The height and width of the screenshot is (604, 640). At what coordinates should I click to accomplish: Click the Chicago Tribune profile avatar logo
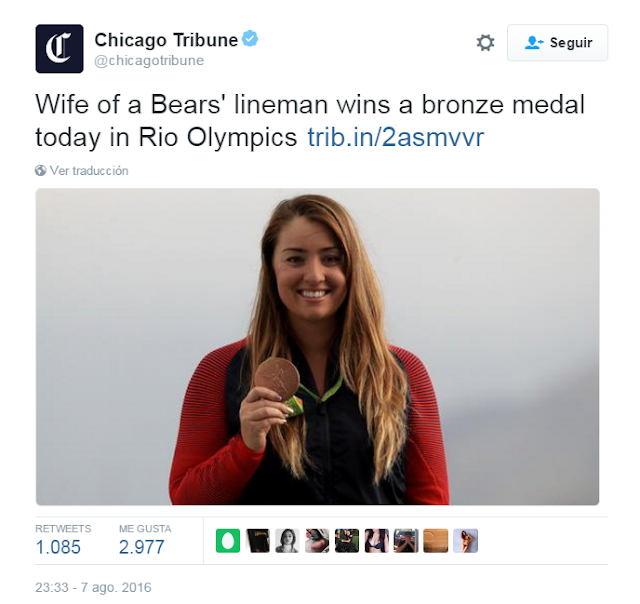click(60, 49)
